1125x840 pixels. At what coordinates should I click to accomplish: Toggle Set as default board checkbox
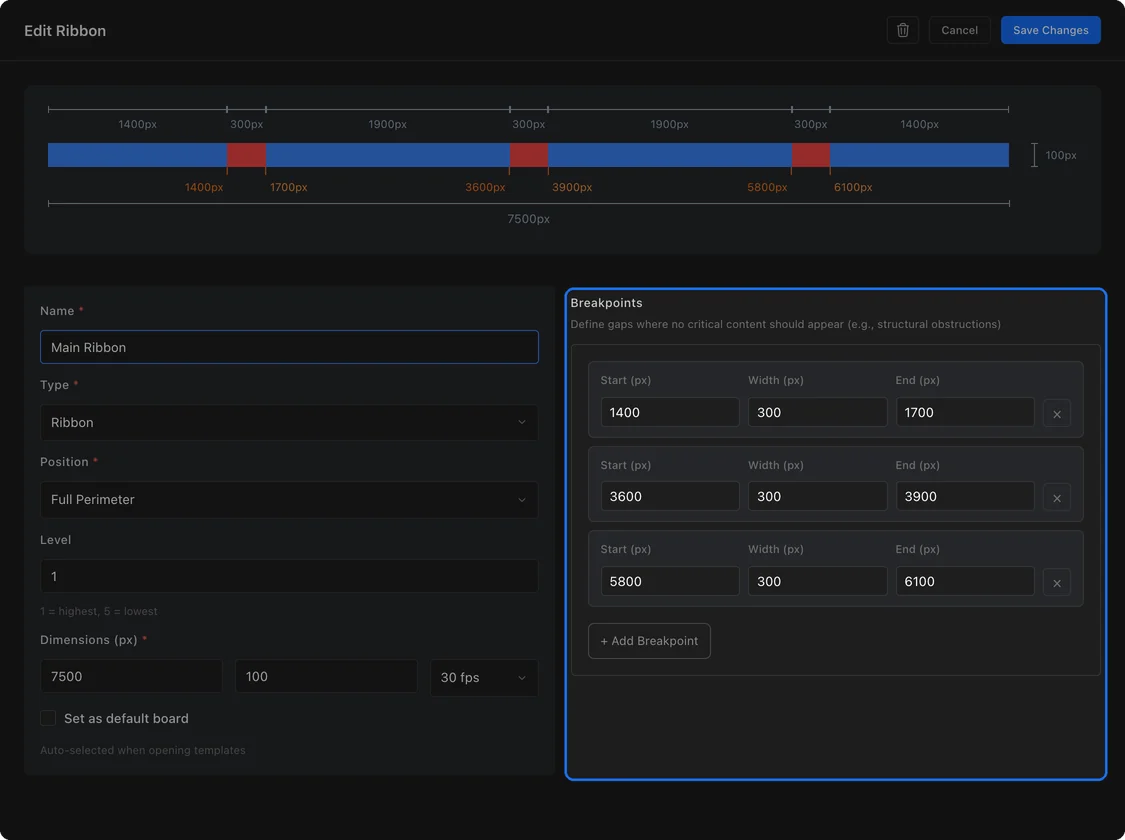click(x=48, y=718)
